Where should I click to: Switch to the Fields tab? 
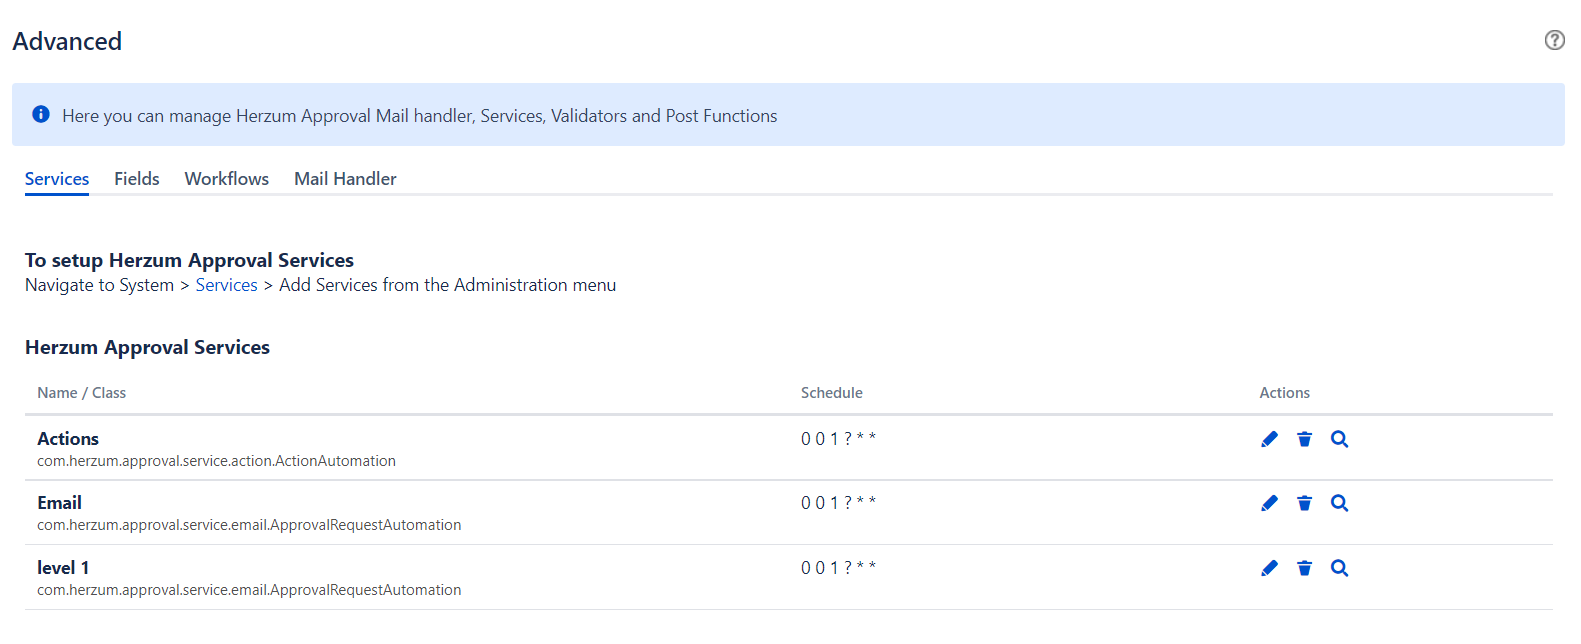pyautogui.click(x=137, y=179)
